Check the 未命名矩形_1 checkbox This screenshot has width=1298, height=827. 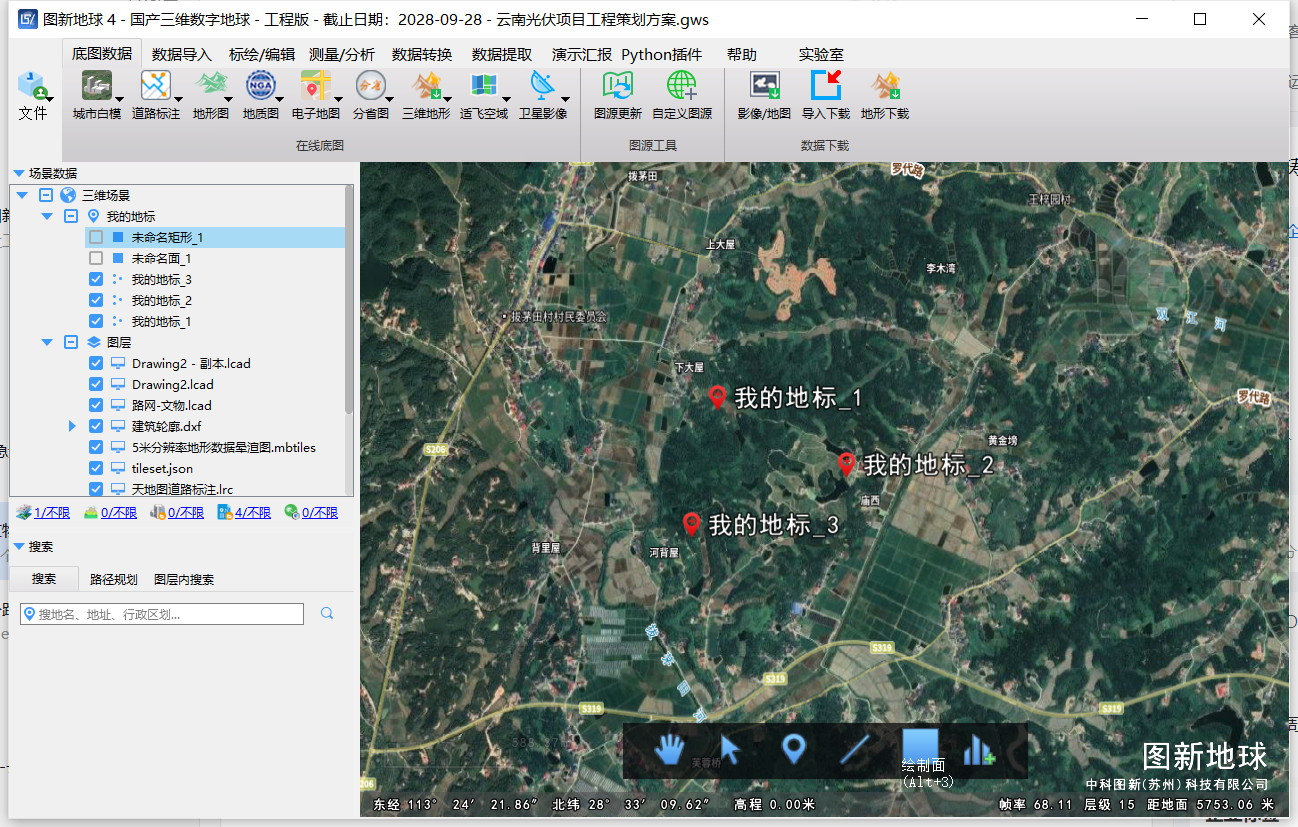96,237
